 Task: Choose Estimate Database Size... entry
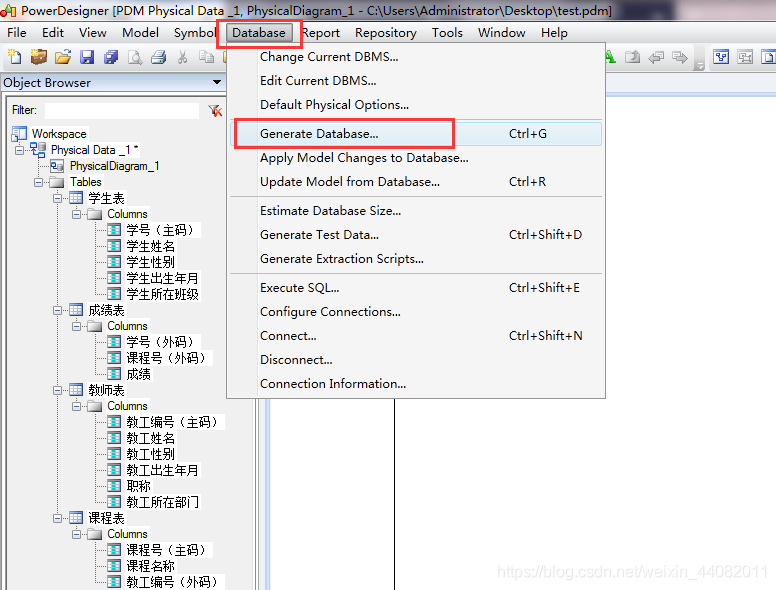point(416,211)
